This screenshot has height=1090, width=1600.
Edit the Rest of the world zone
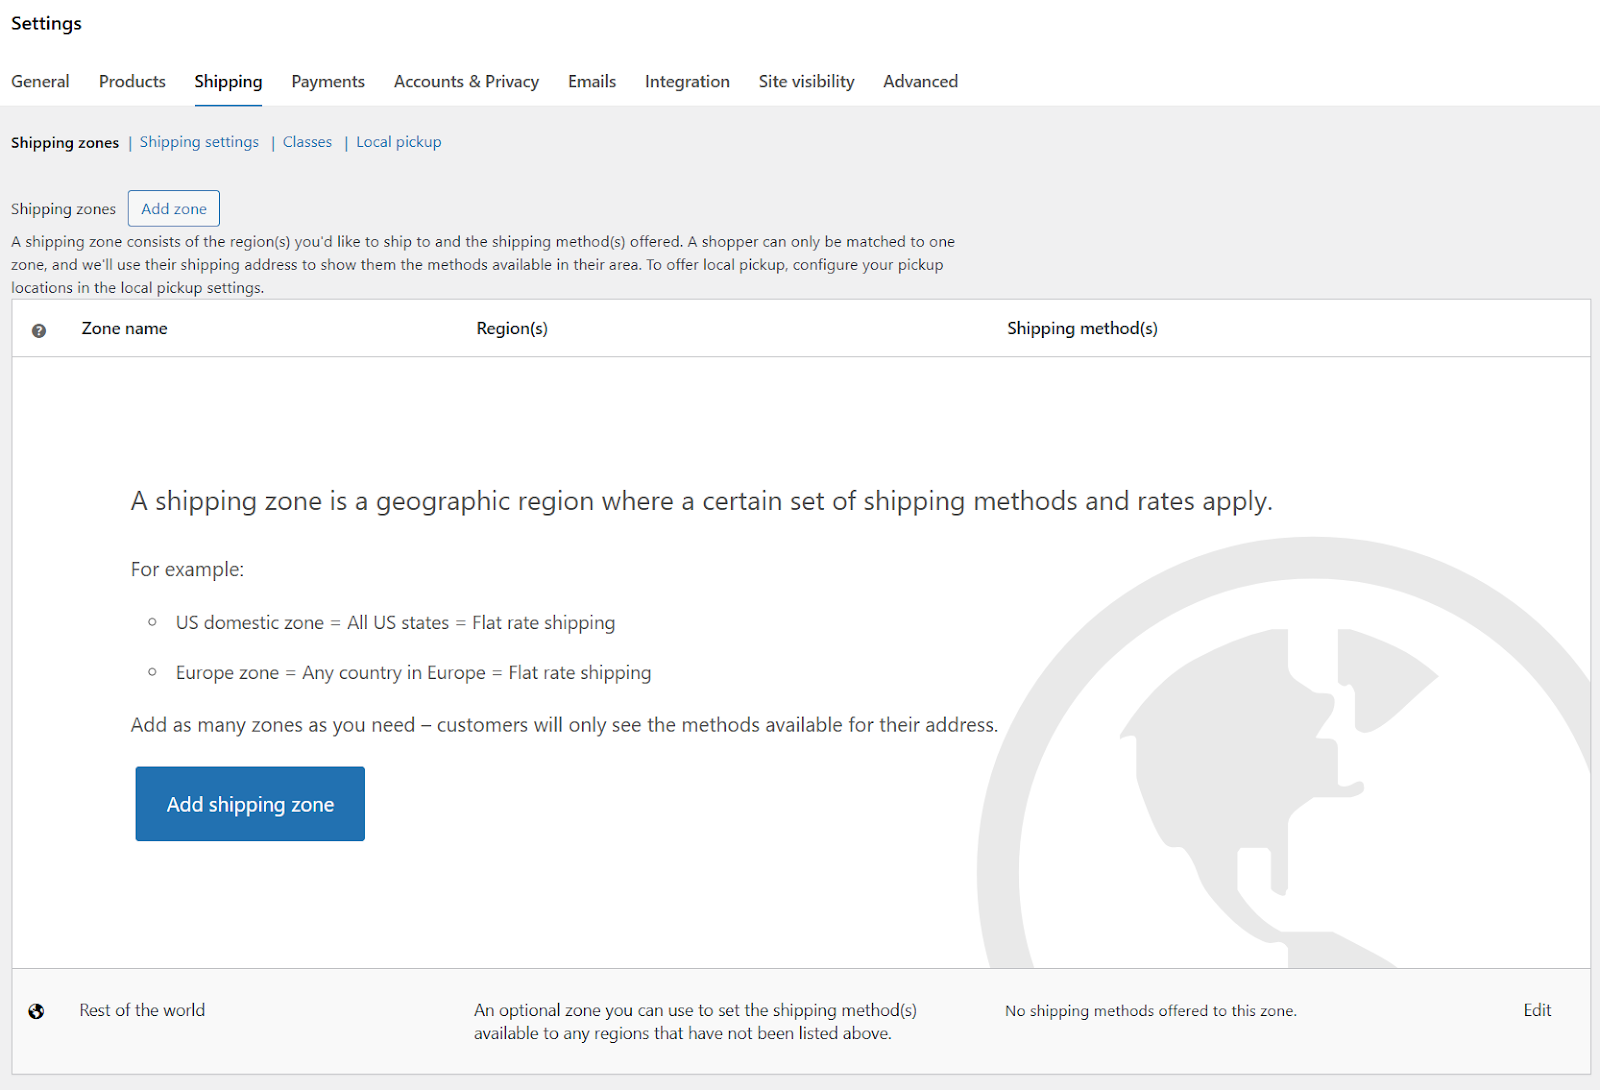1537,1010
